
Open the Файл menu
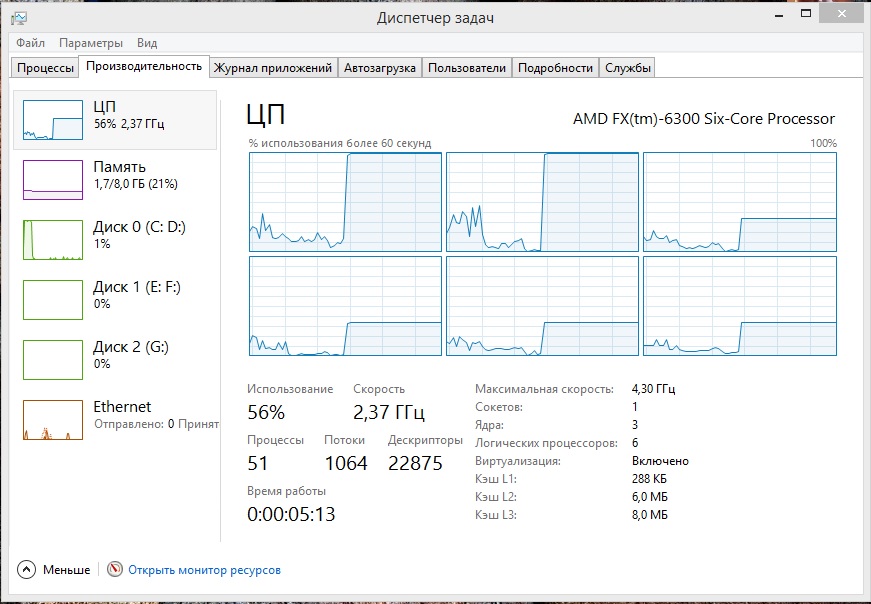point(30,43)
